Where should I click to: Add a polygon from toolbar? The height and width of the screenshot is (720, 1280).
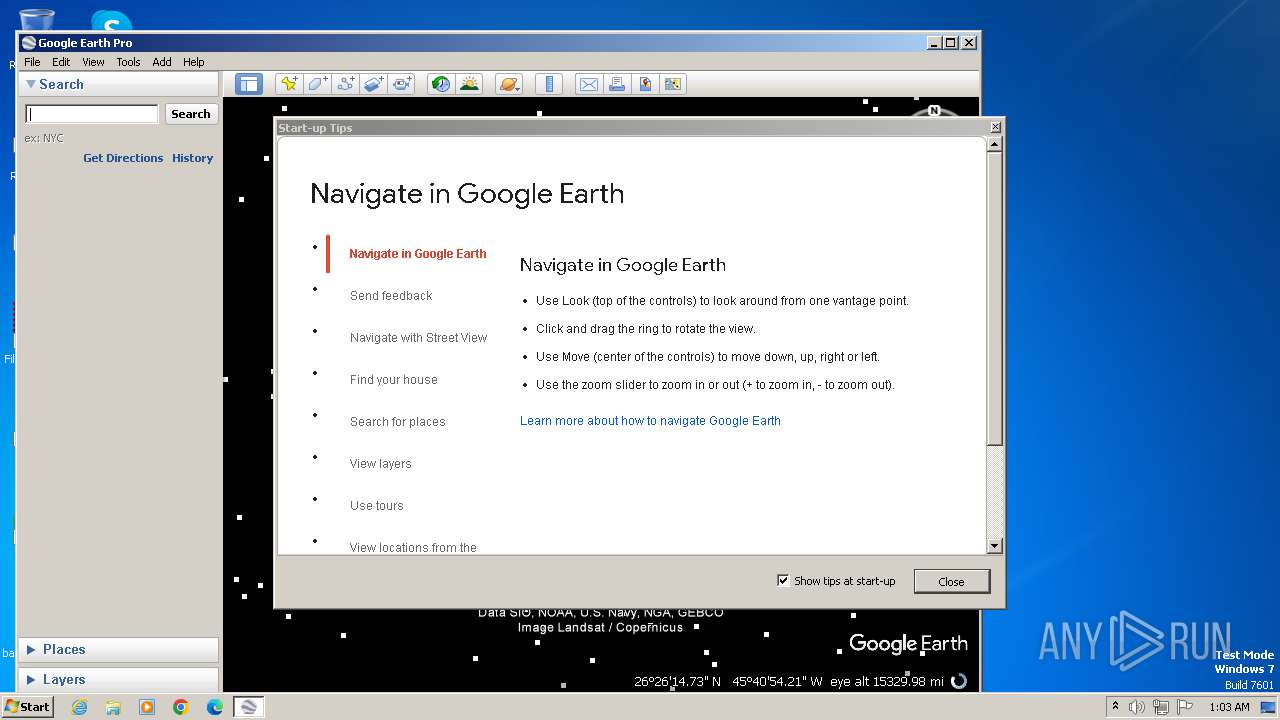(x=318, y=84)
